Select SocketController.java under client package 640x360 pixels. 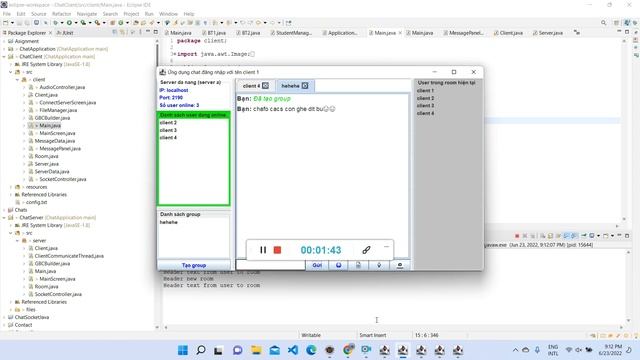(x=62, y=179)
